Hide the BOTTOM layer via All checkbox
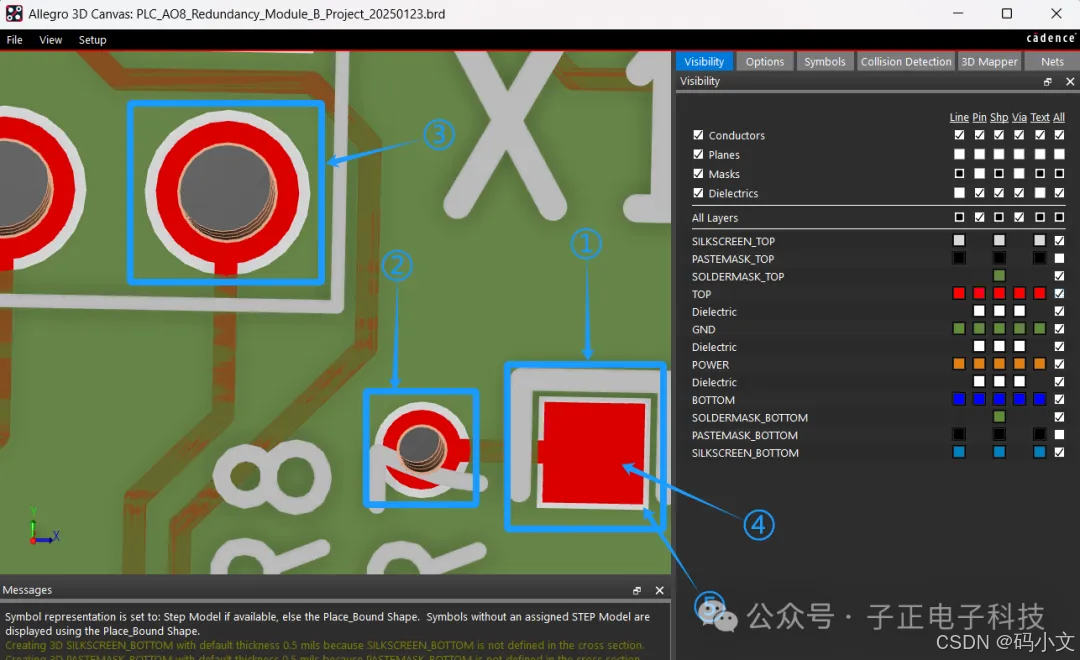 click(1059, 400)
